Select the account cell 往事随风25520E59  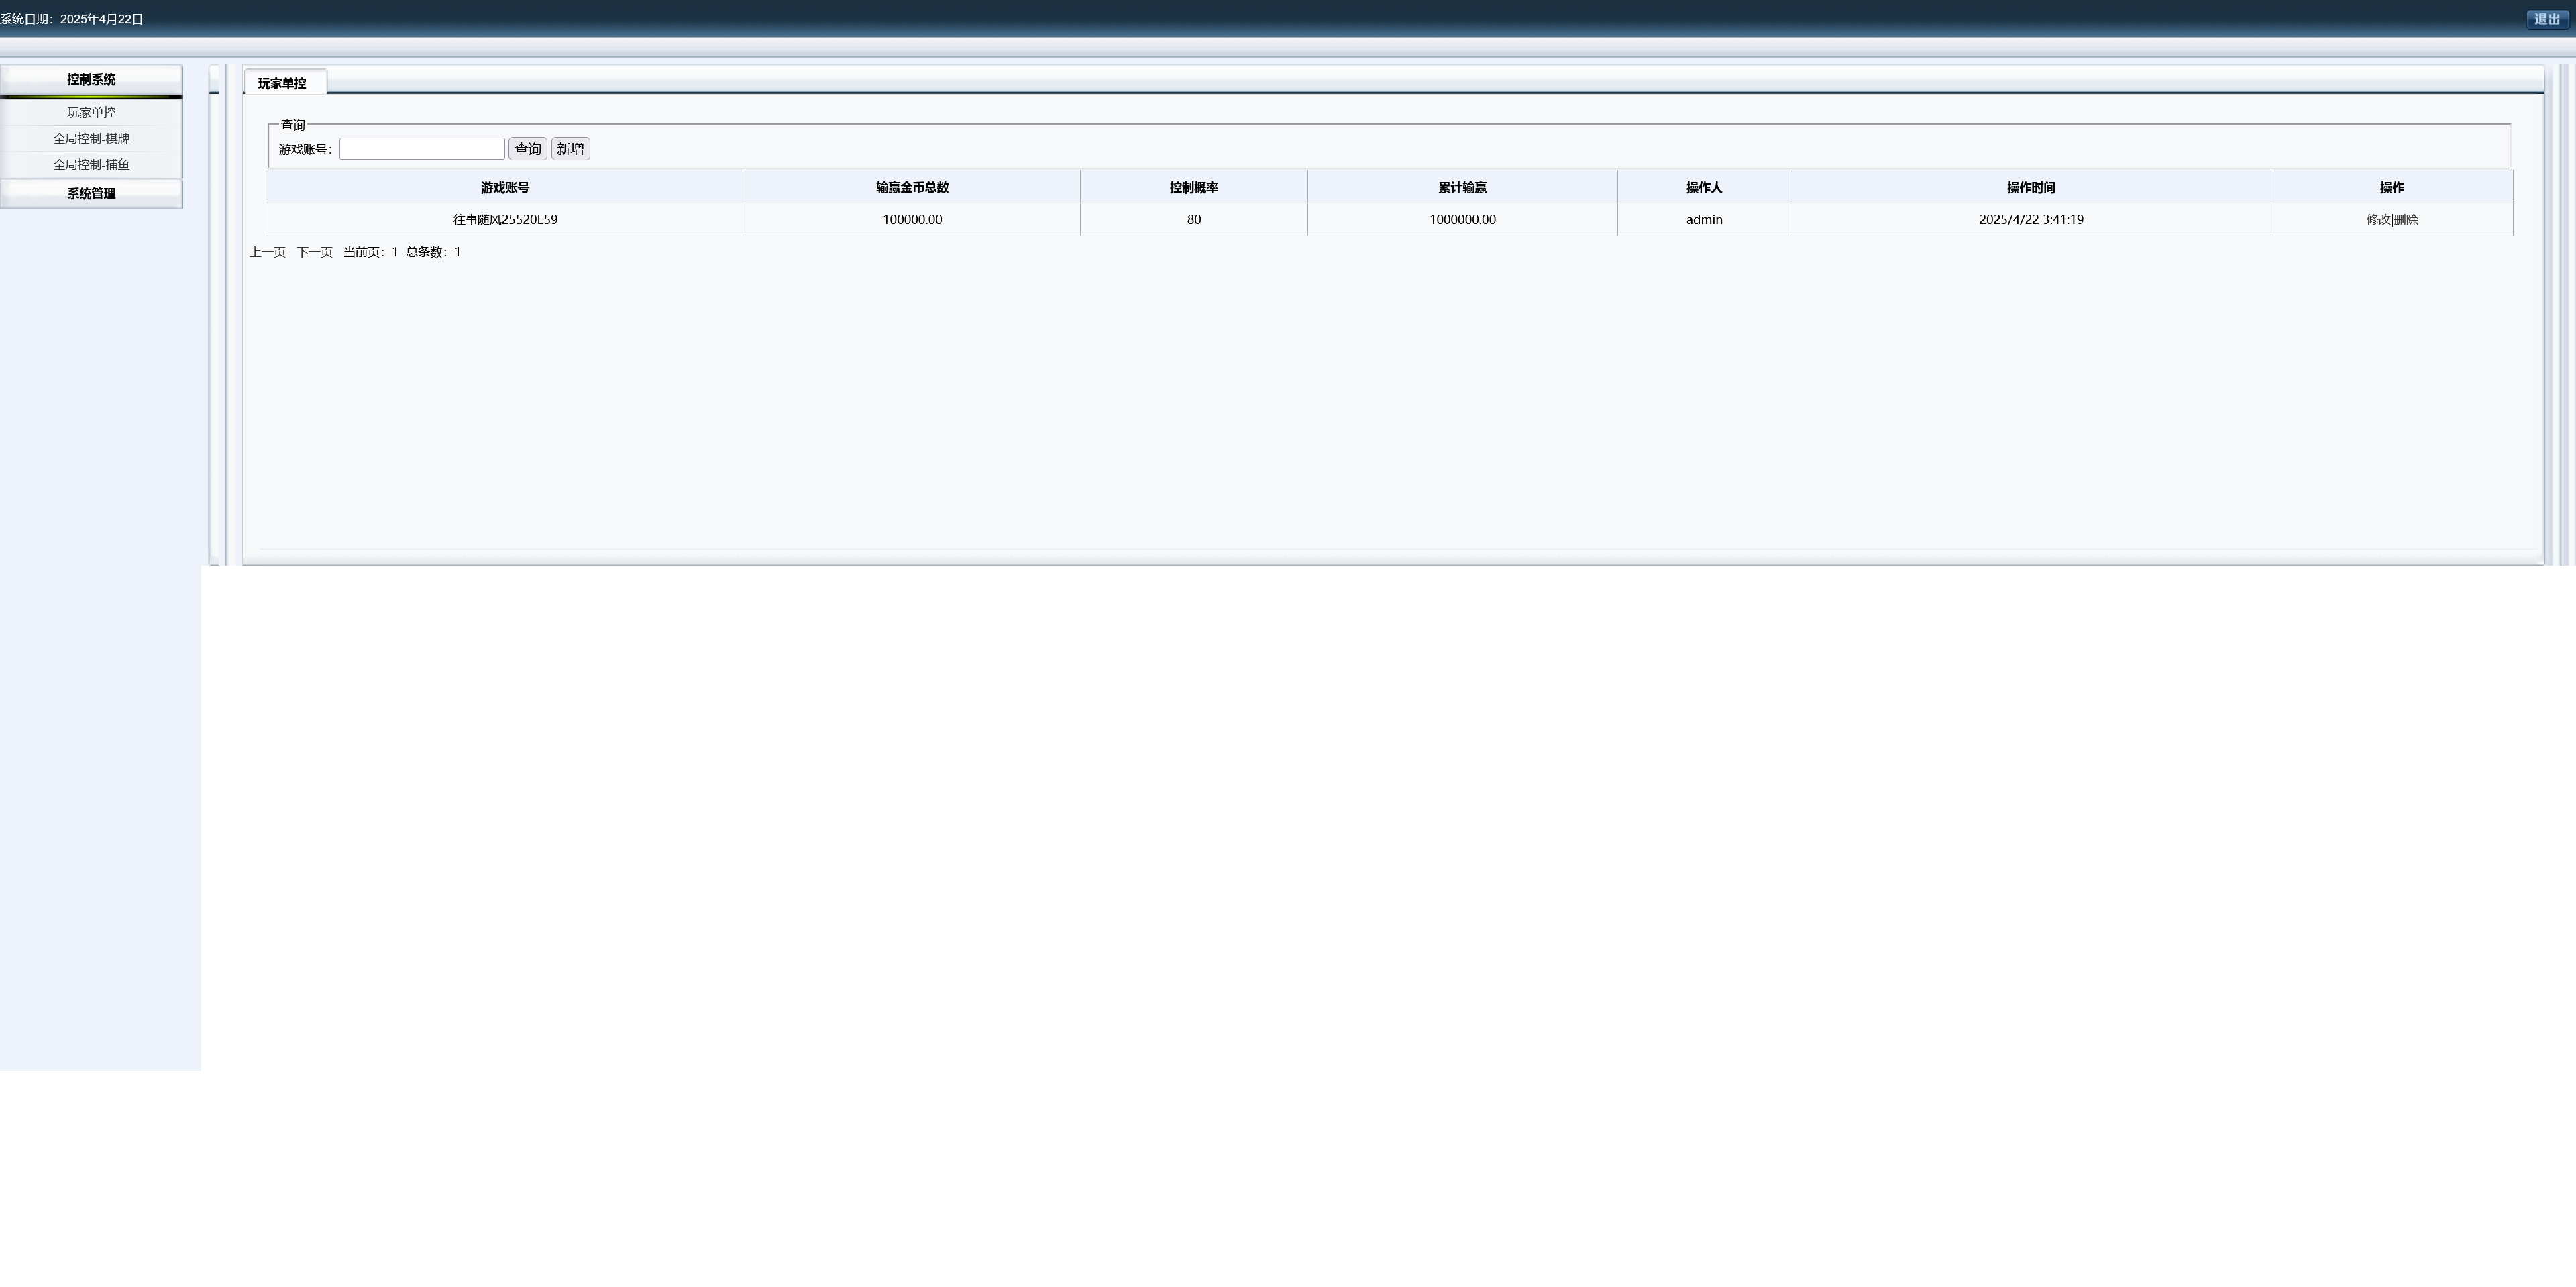point(504,220)
